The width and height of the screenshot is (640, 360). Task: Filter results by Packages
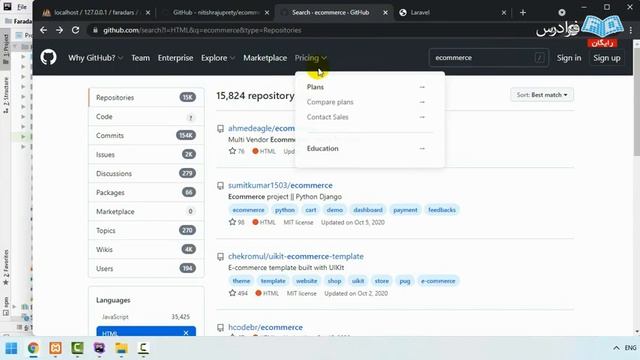point(146,193)
